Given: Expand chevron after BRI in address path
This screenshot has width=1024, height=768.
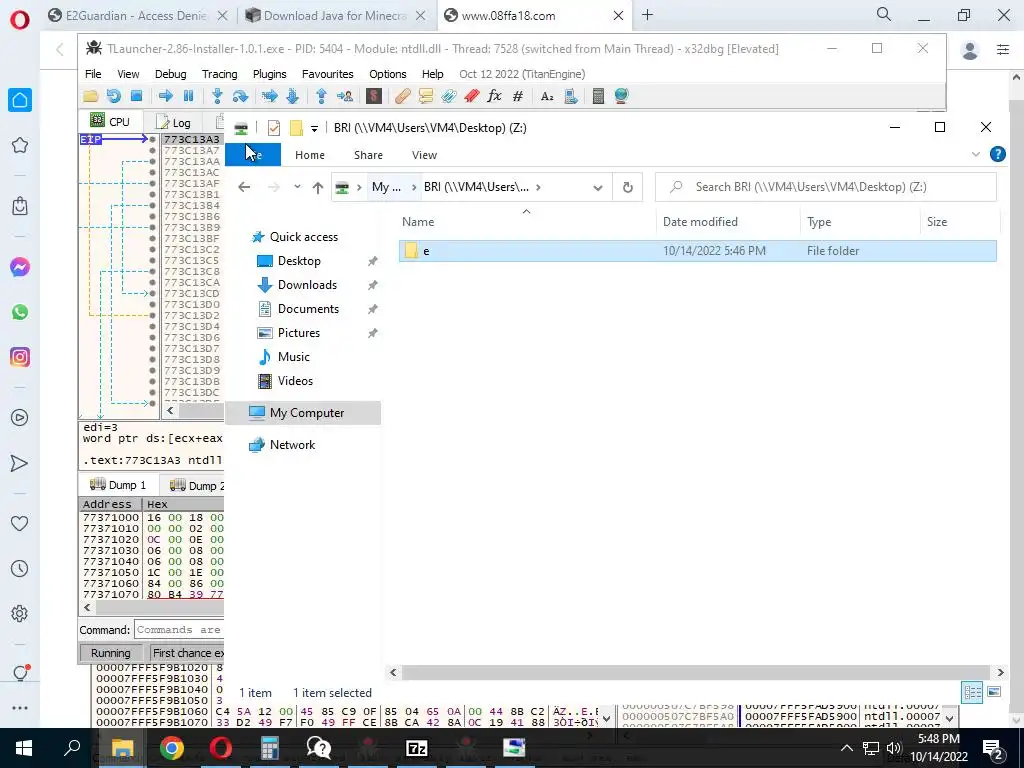Looking at the screenshot, I should pos(538,187).
